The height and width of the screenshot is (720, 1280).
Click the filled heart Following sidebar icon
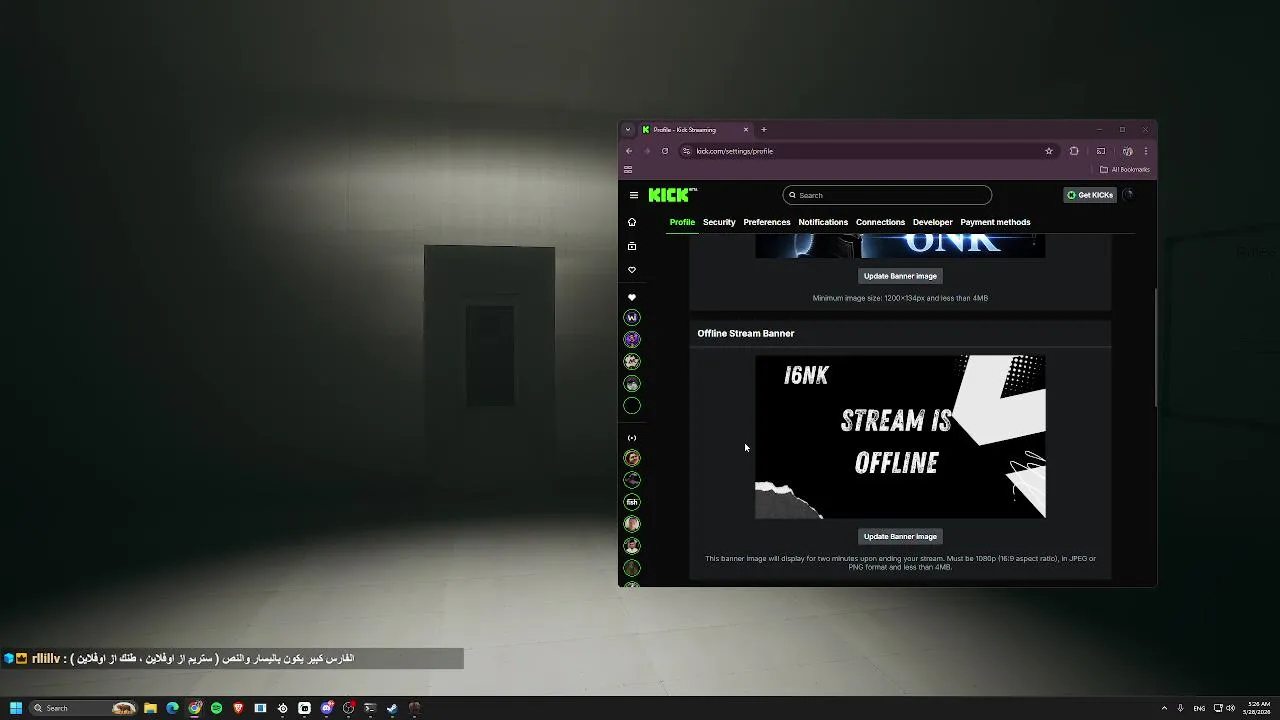631,297
